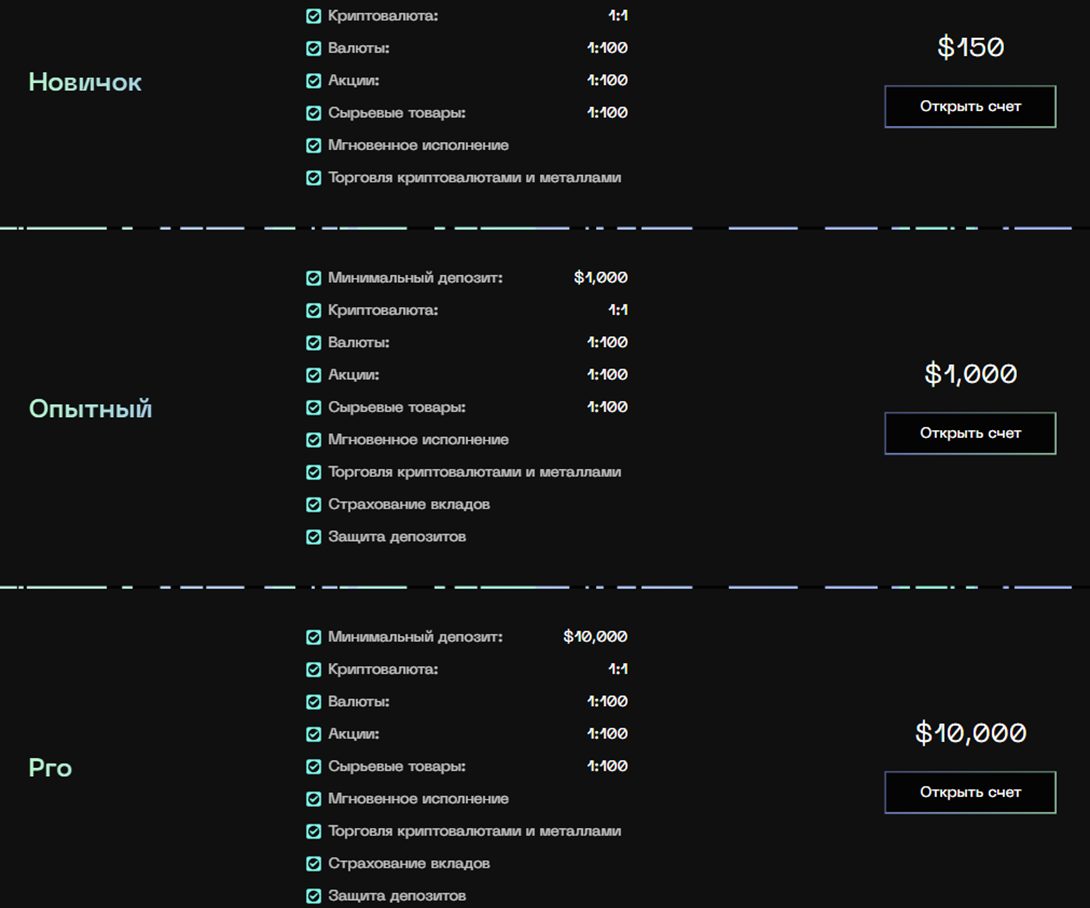Click checkmark icon beside Опытный Сырьевые товары

pyautogui.click(x=314, y=407)
